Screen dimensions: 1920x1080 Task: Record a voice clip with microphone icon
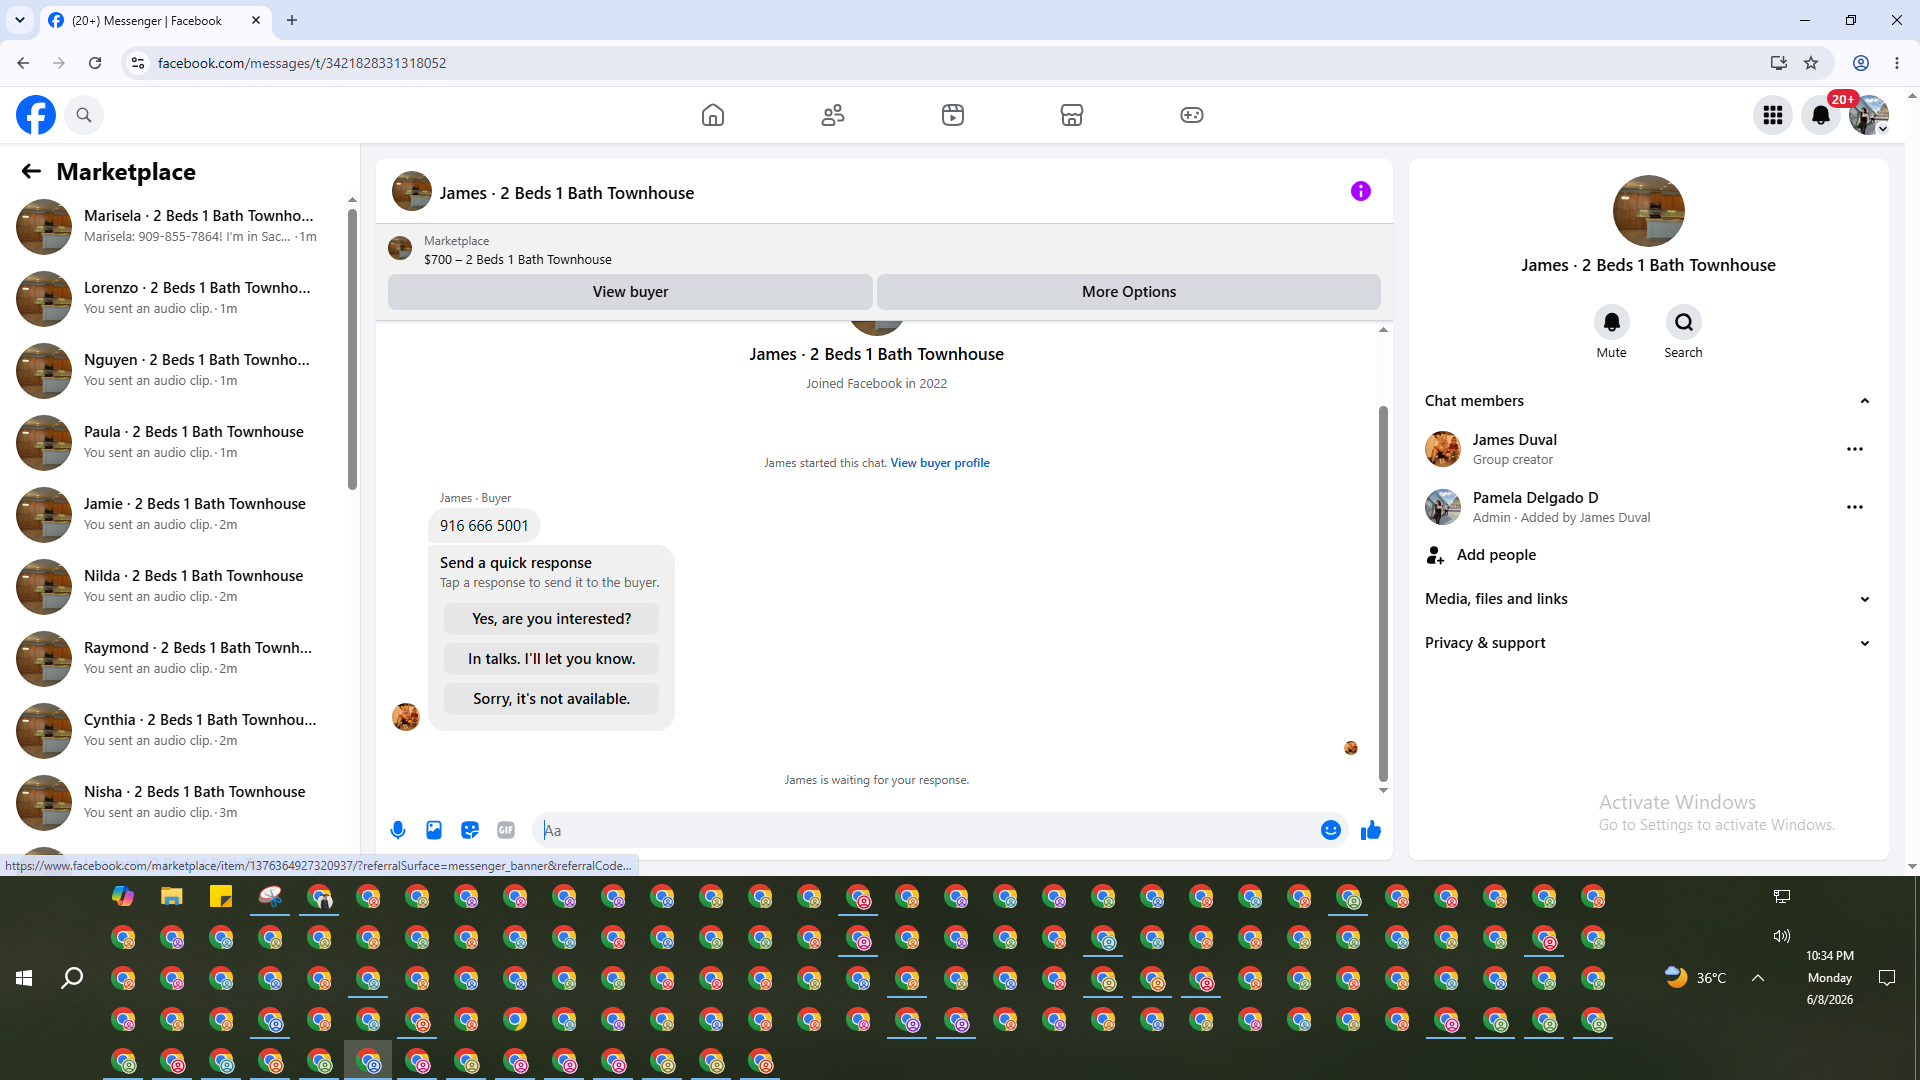pos(398,830)
